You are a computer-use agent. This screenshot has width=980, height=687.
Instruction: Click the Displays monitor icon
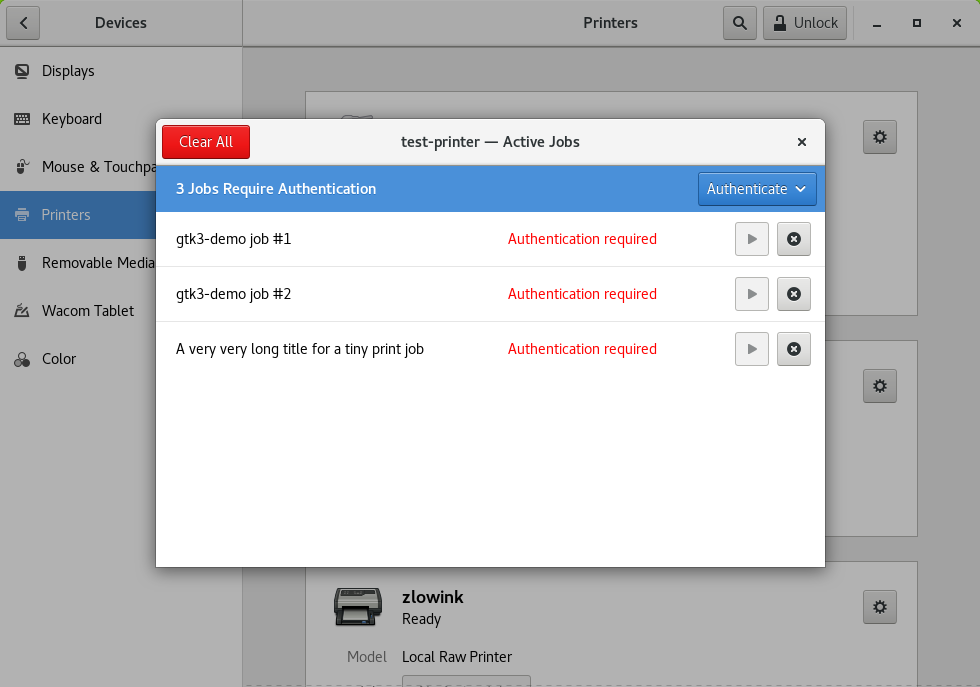tap(22, 71)
